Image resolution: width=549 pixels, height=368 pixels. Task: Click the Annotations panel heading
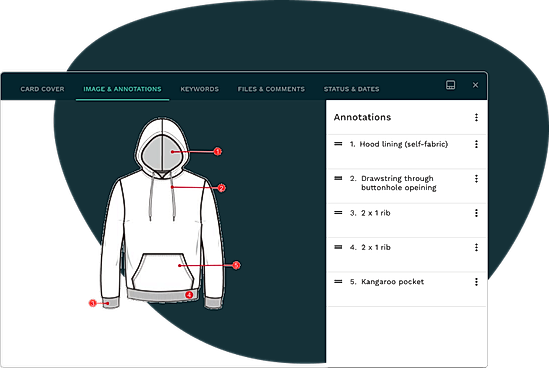point(362,117)
